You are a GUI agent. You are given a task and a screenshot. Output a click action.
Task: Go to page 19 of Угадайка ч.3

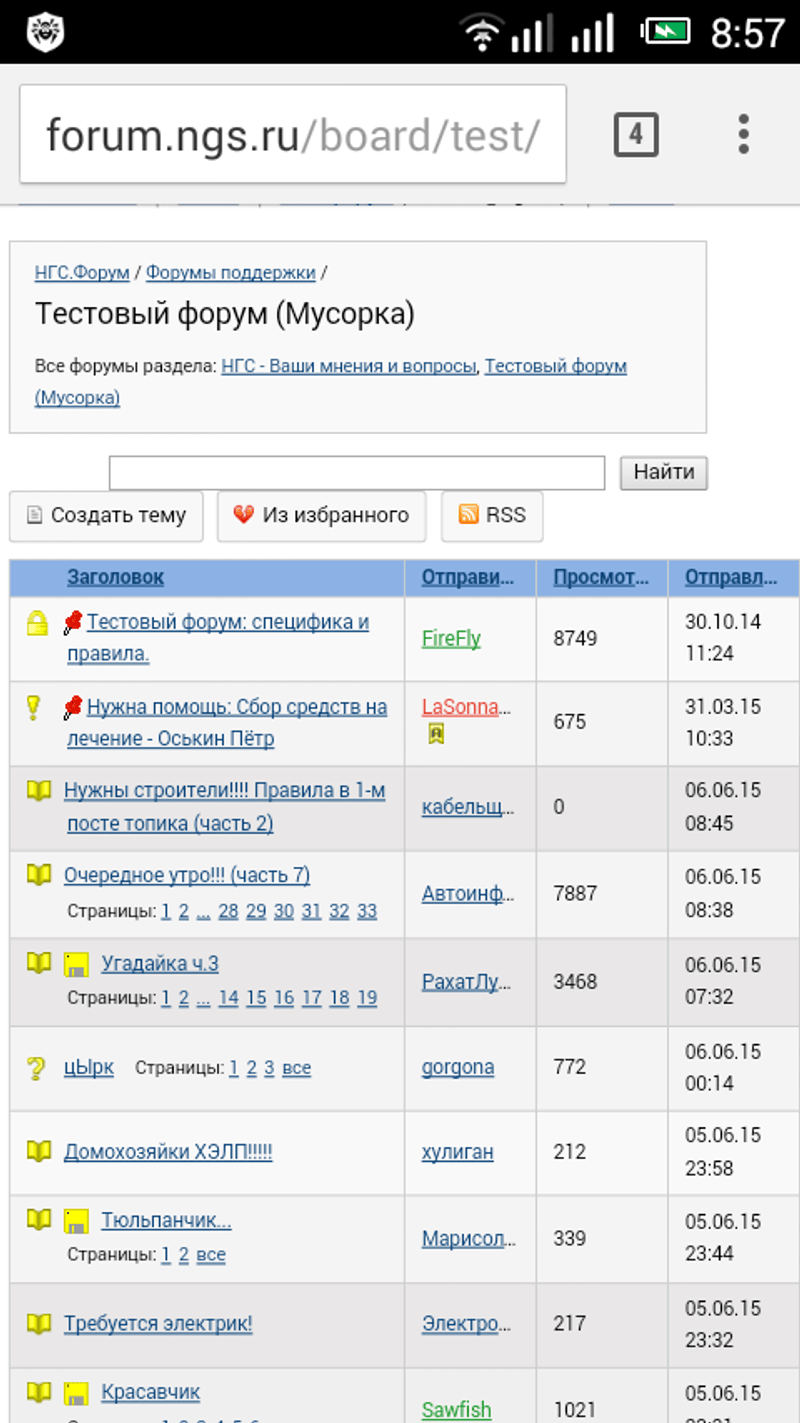[367, 998]
